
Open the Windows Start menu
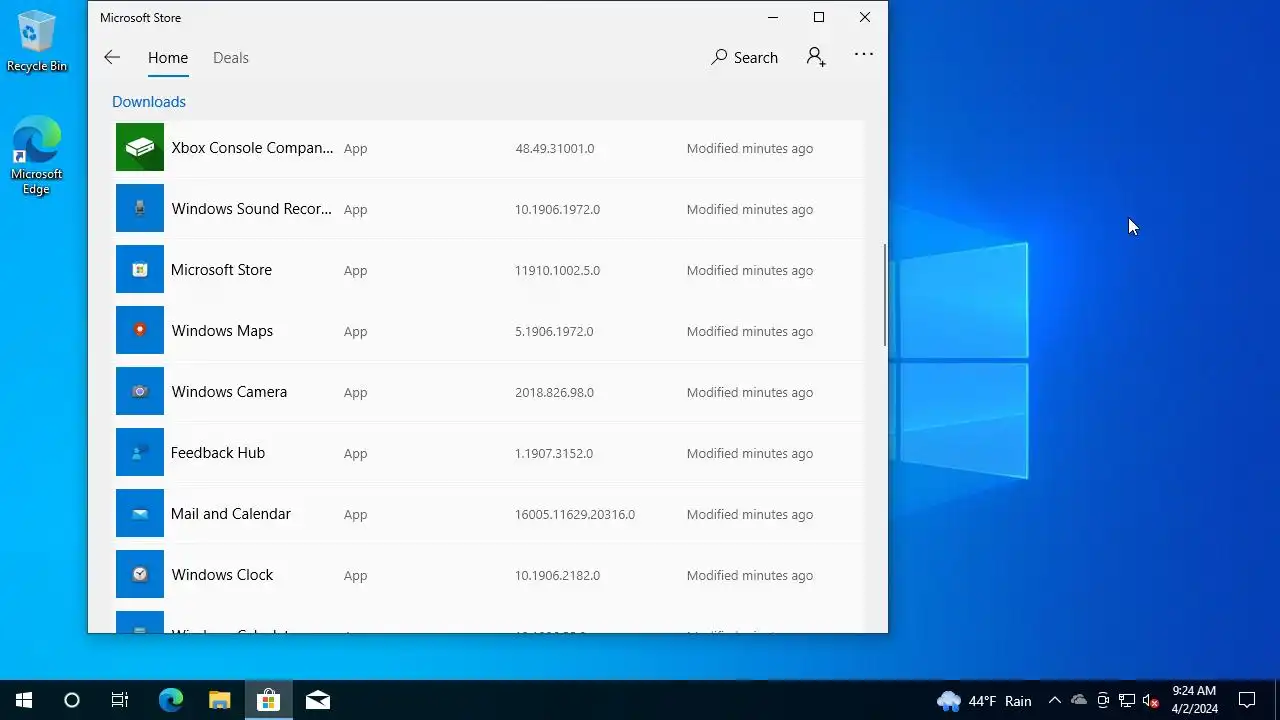pyautogui.click(x=24, y=700)
